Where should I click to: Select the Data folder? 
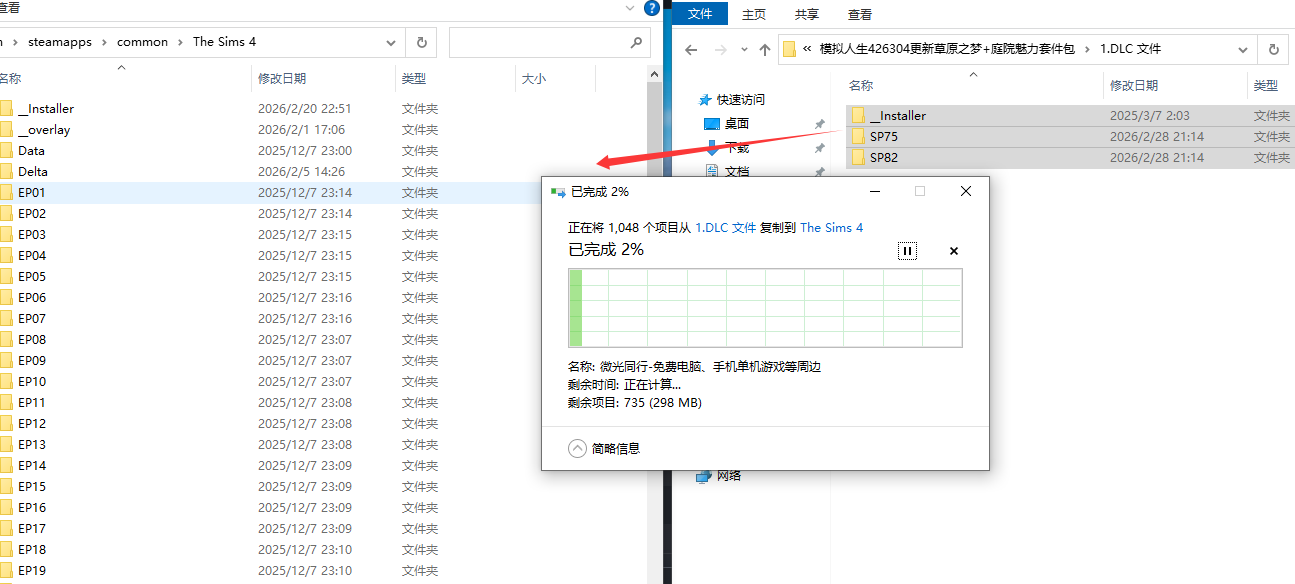pyautogui.click(x=31, y=150)
